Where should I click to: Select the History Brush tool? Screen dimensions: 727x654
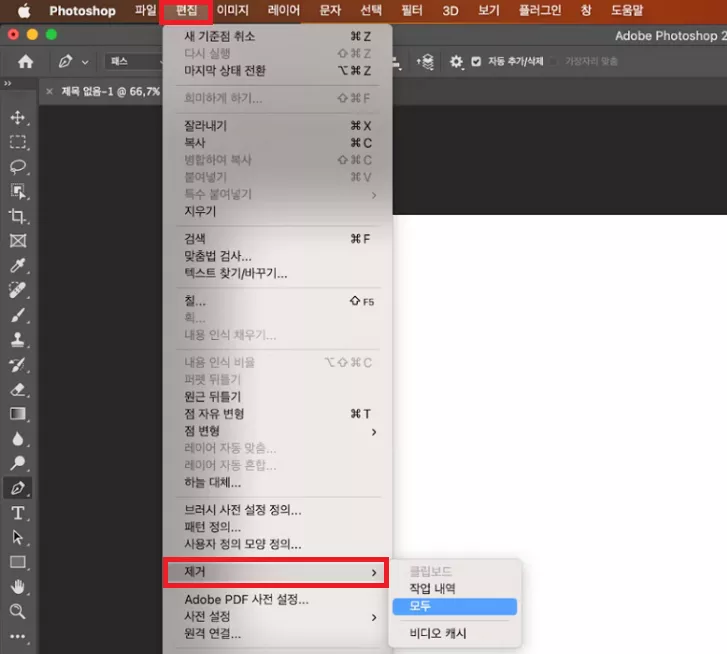pos(18,365)
